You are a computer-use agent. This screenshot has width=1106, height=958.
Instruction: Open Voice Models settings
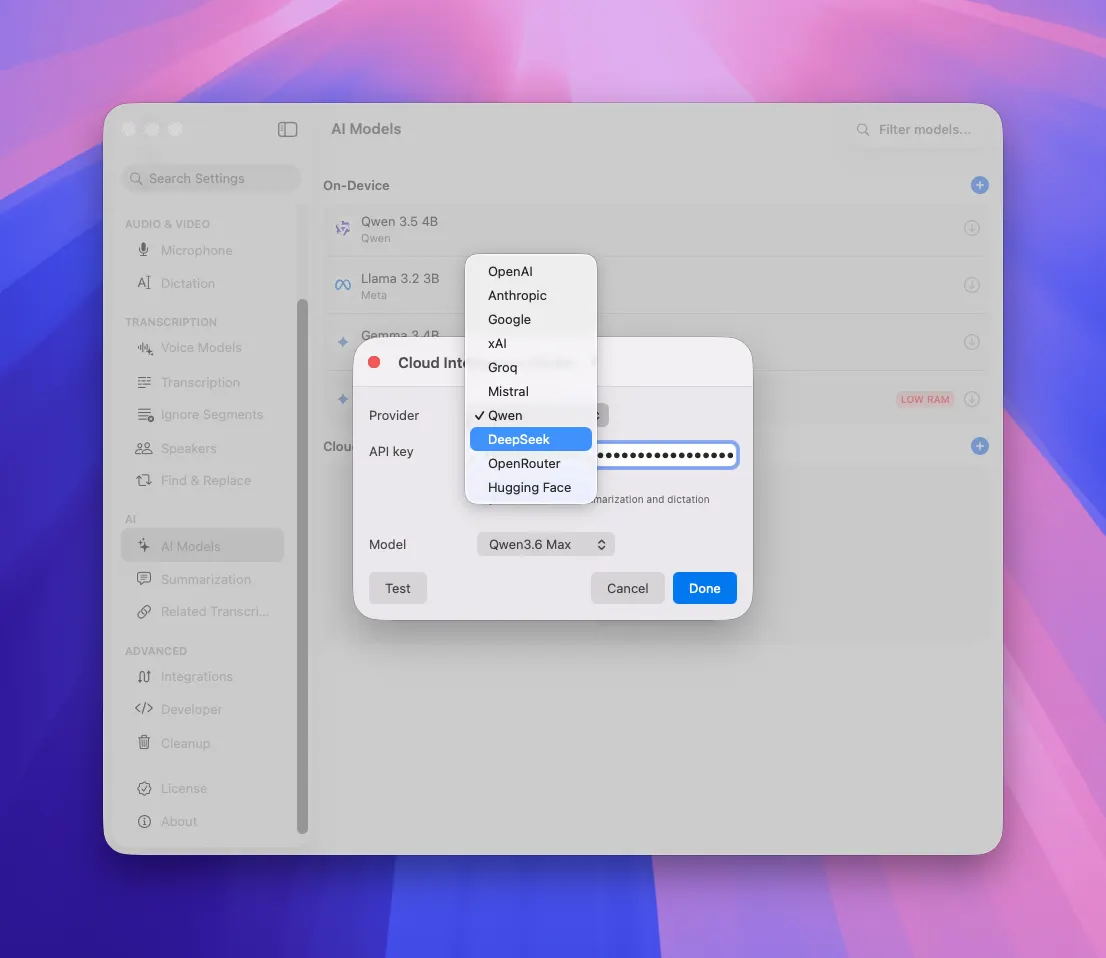(x=202, y=348)
